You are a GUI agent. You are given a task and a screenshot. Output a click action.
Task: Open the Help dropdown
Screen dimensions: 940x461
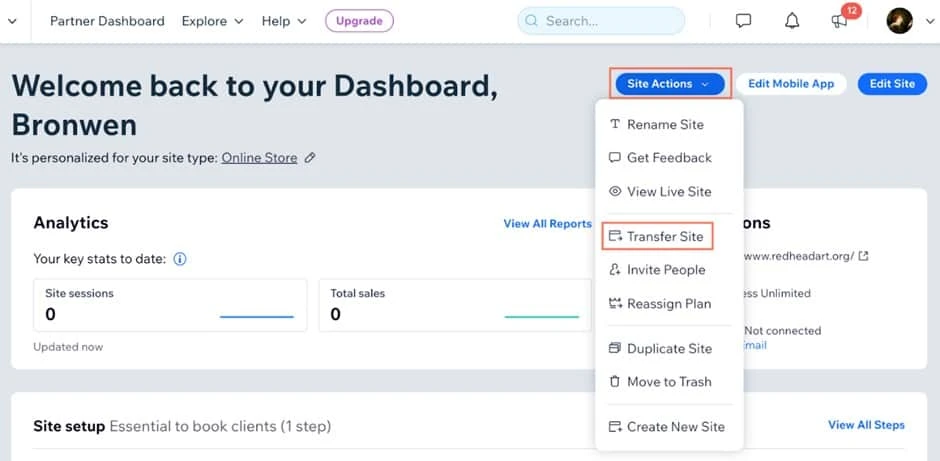click(283, 21)
